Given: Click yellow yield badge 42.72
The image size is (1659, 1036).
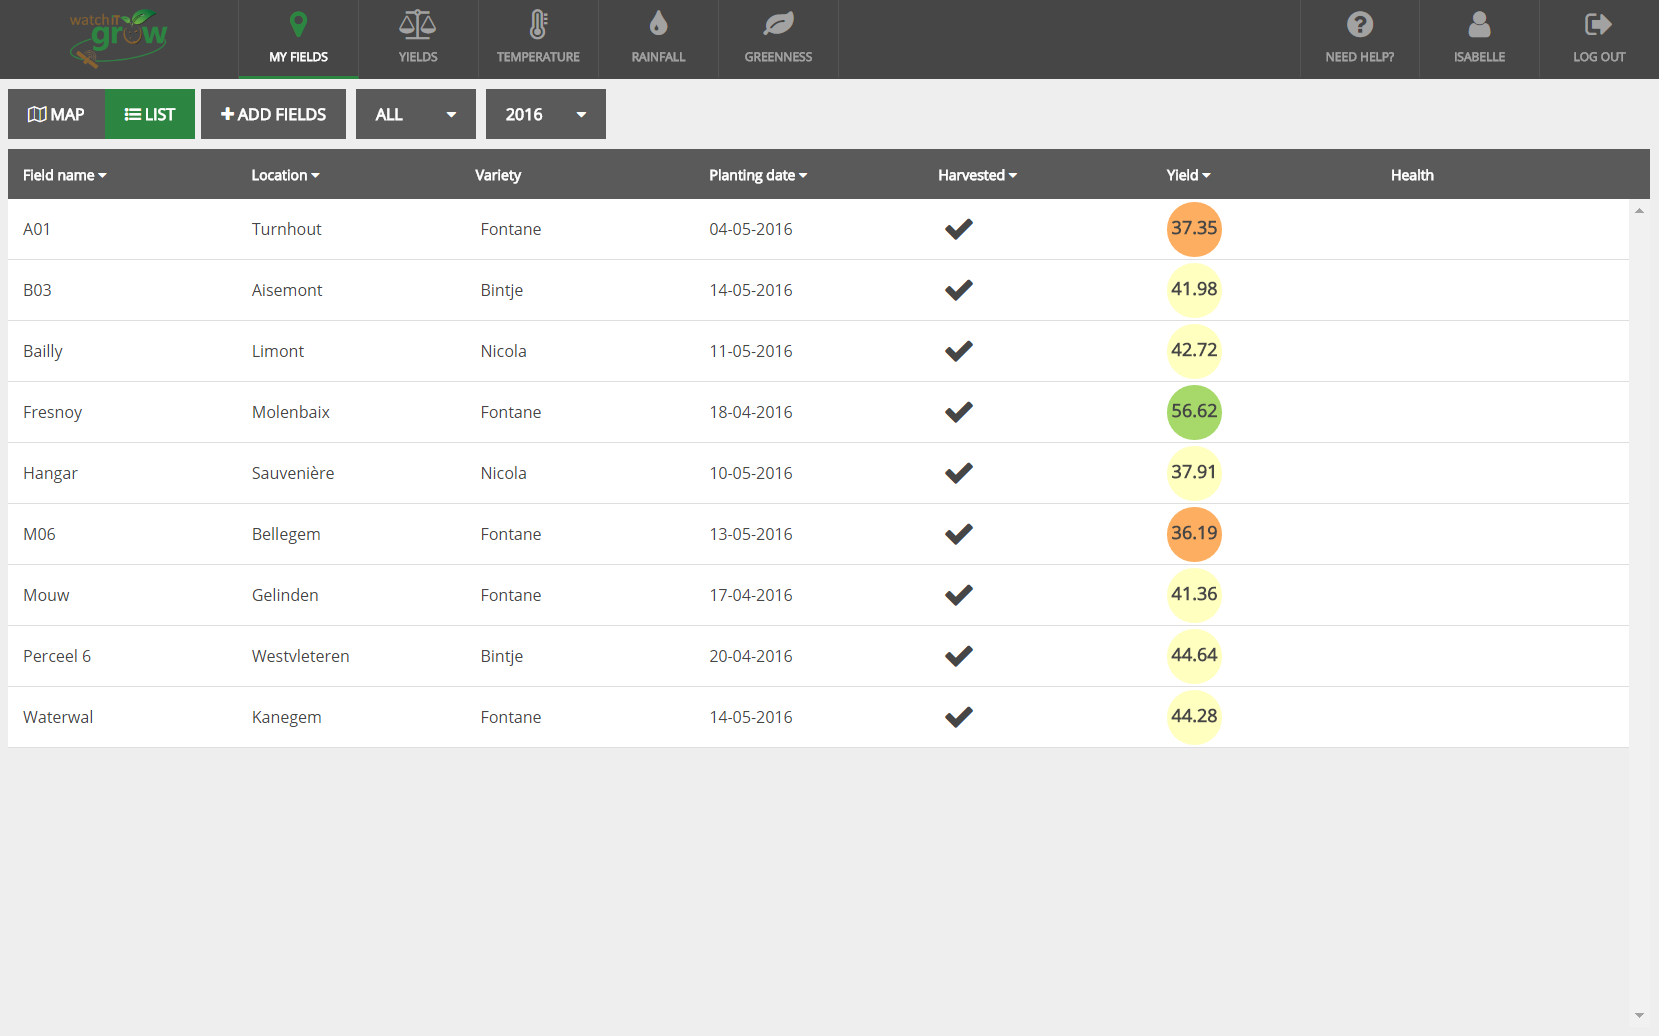Looking at the screenshot, I should pyautogui.click(x=1194, y=351).
